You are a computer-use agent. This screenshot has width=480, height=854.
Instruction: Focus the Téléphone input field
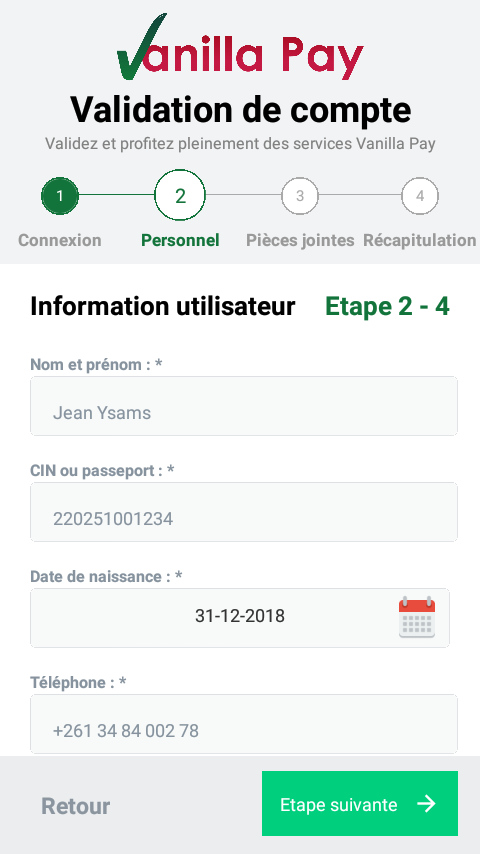(x=244, y=724)
